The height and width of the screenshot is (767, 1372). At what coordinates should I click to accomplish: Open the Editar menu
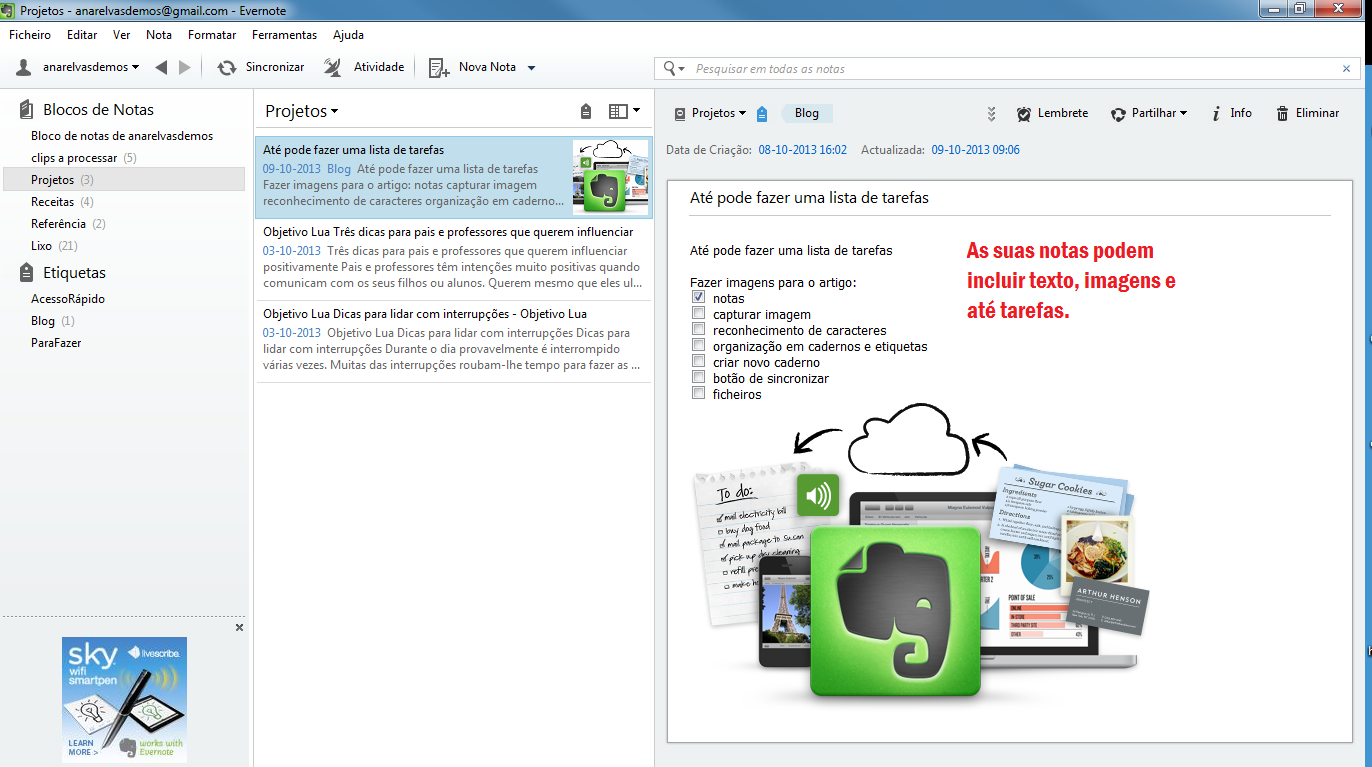pyautogui.click(x=82, y=35)
